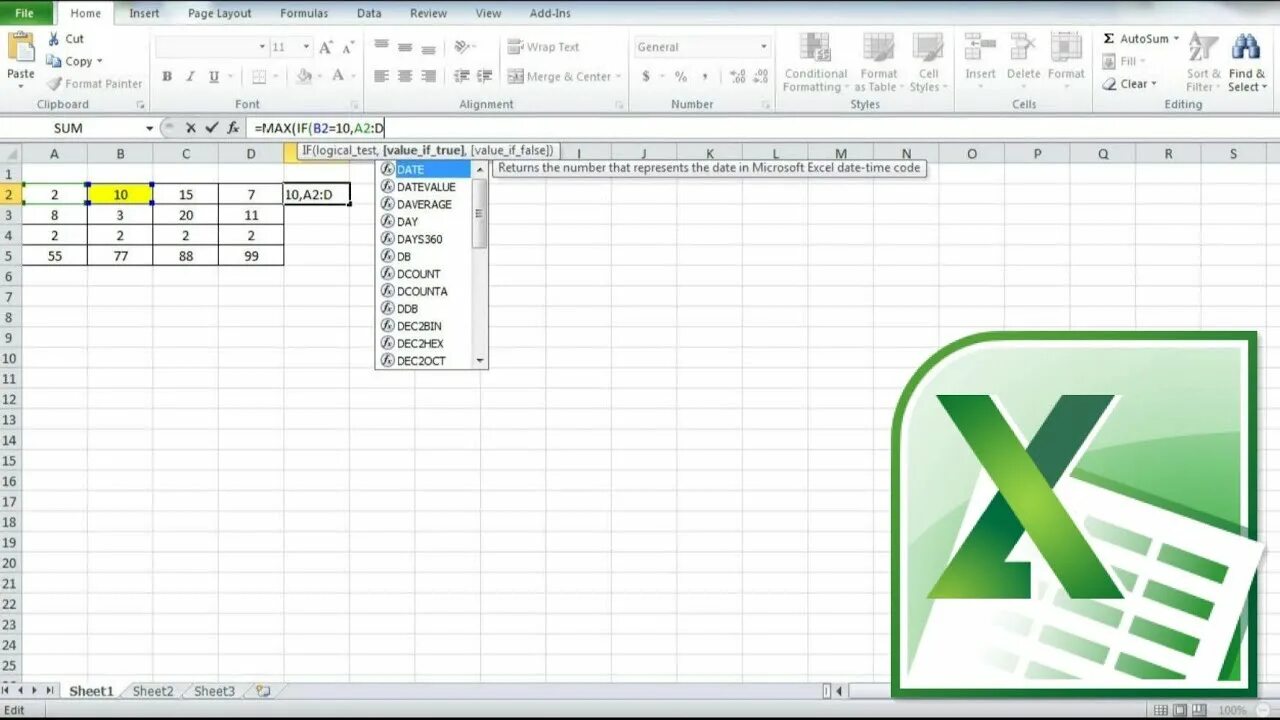Click the AutoSum sigma icon

tap(1109, 39)
